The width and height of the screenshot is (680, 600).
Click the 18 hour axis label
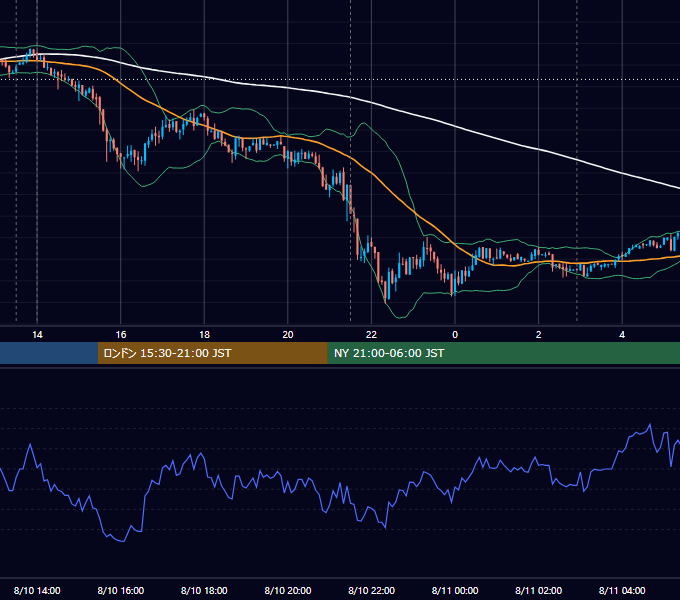coord(204,335)
